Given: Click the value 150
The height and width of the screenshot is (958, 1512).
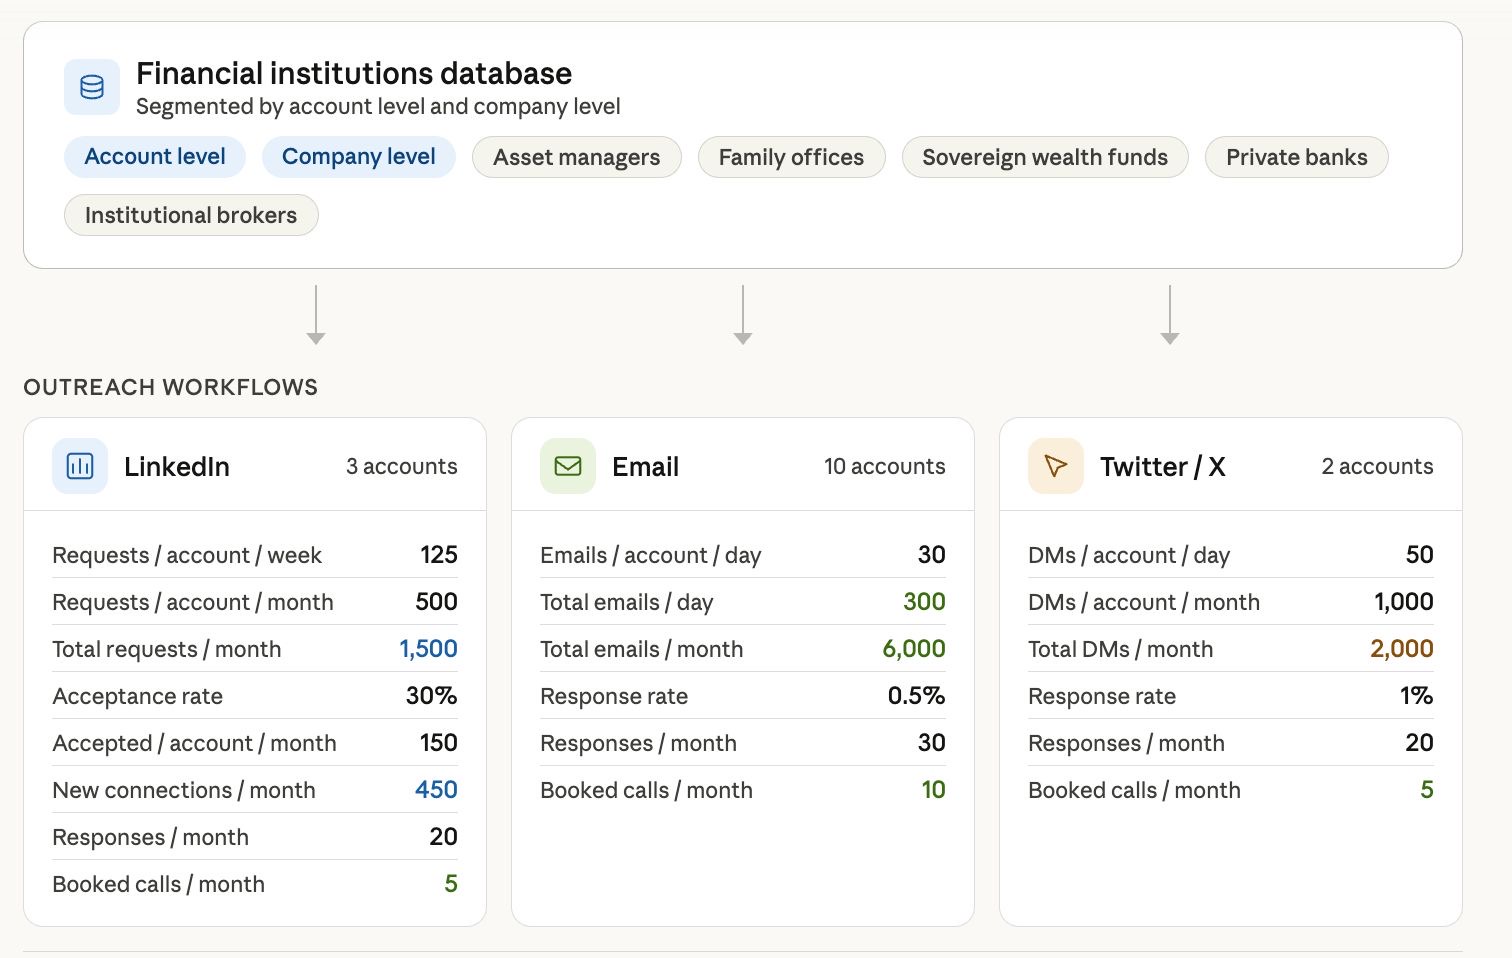Looking at the screenshot, I should 439,743.
